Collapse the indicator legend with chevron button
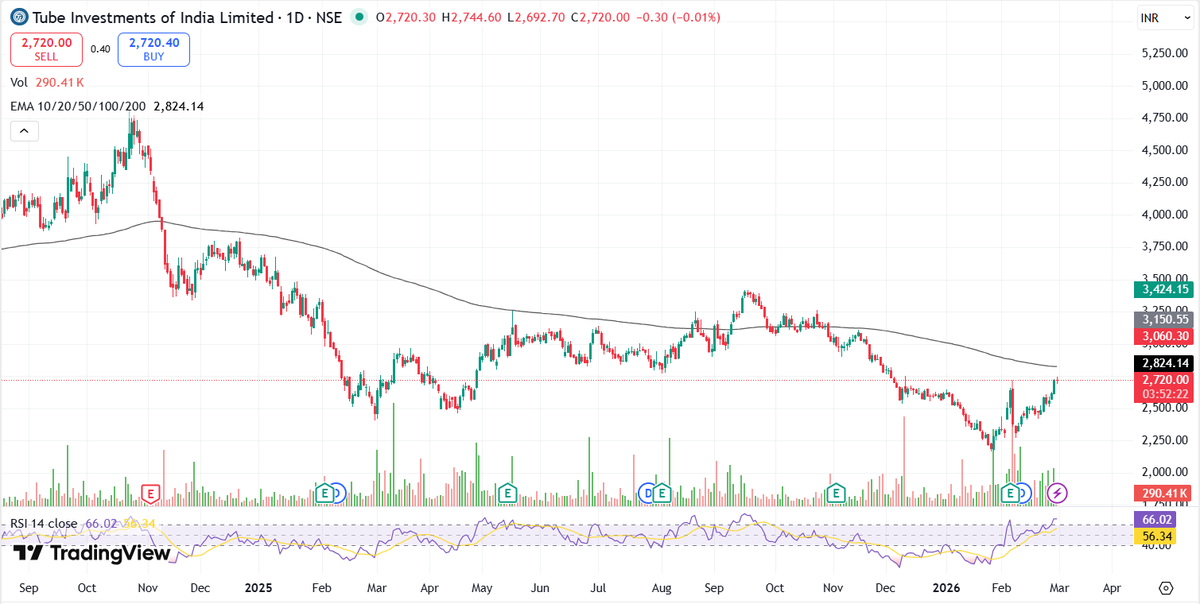The image size is (1200, 604). pyautogui.click(x=24, y=130)
